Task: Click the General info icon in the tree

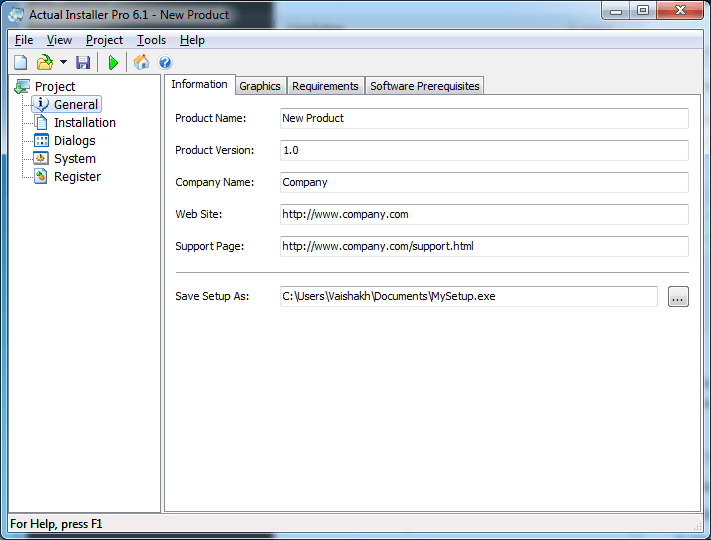Action: [41, 104]
